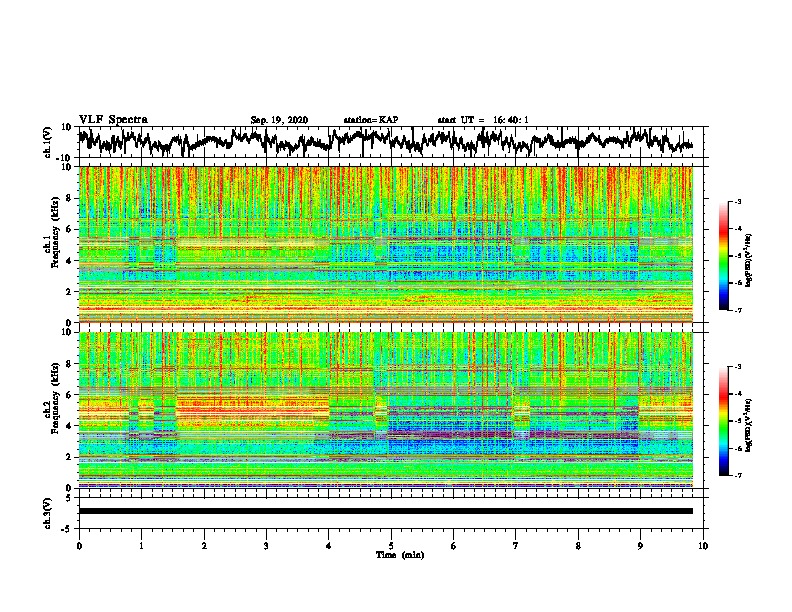The height and width of the screenshot is (612, 792).
Task: Click the ch.1(V) waveform axis label
Action: tap(48, 142)
